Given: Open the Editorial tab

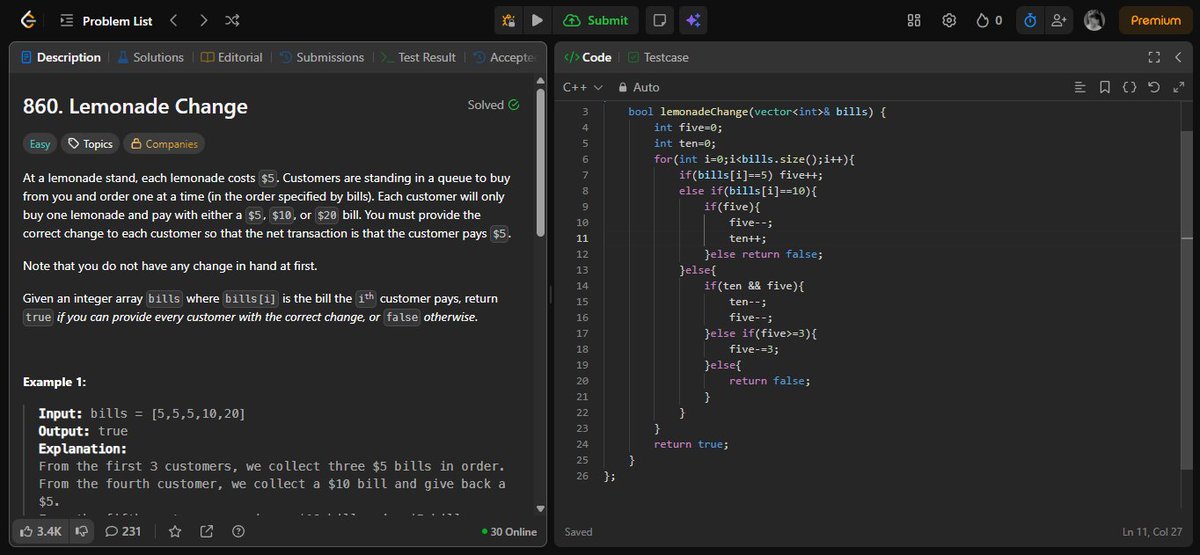Looking at the screenshot, I should pos(231,57).
